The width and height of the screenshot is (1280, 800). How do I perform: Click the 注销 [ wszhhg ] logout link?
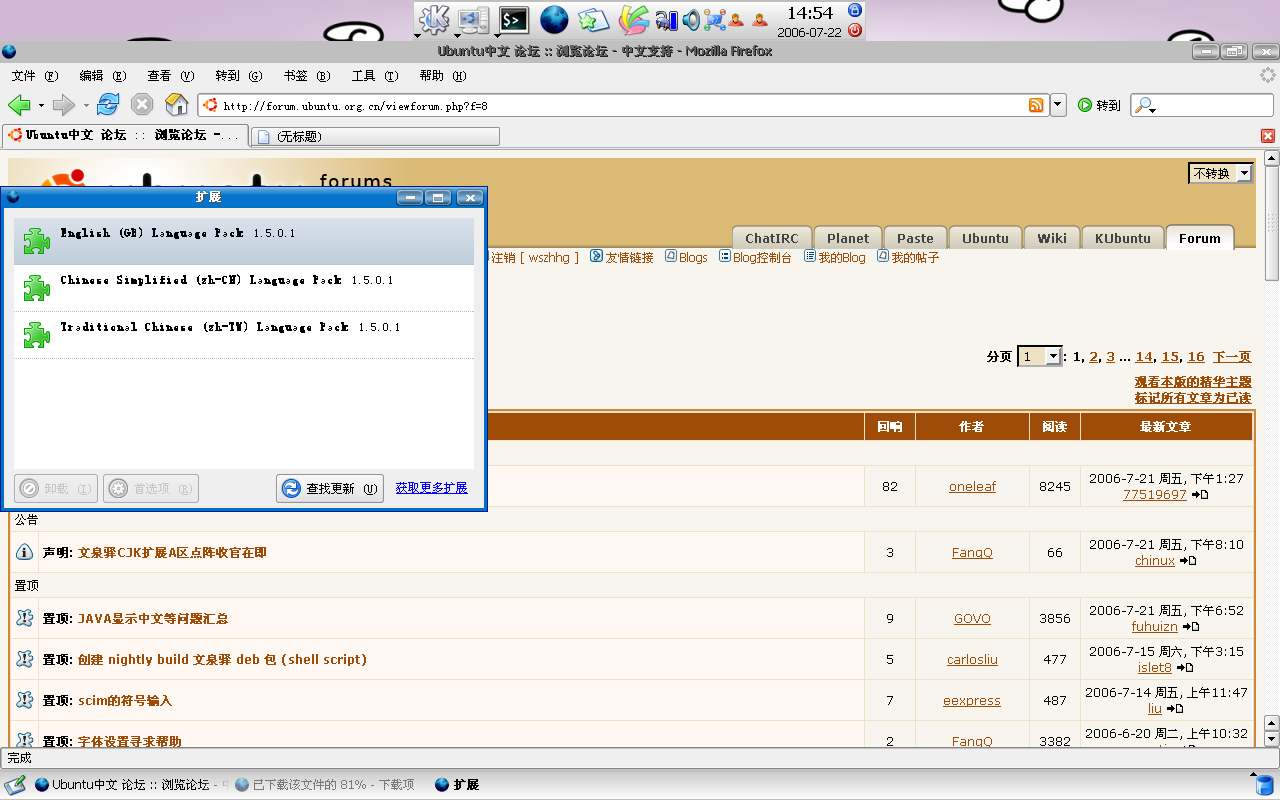coord(535,257)
